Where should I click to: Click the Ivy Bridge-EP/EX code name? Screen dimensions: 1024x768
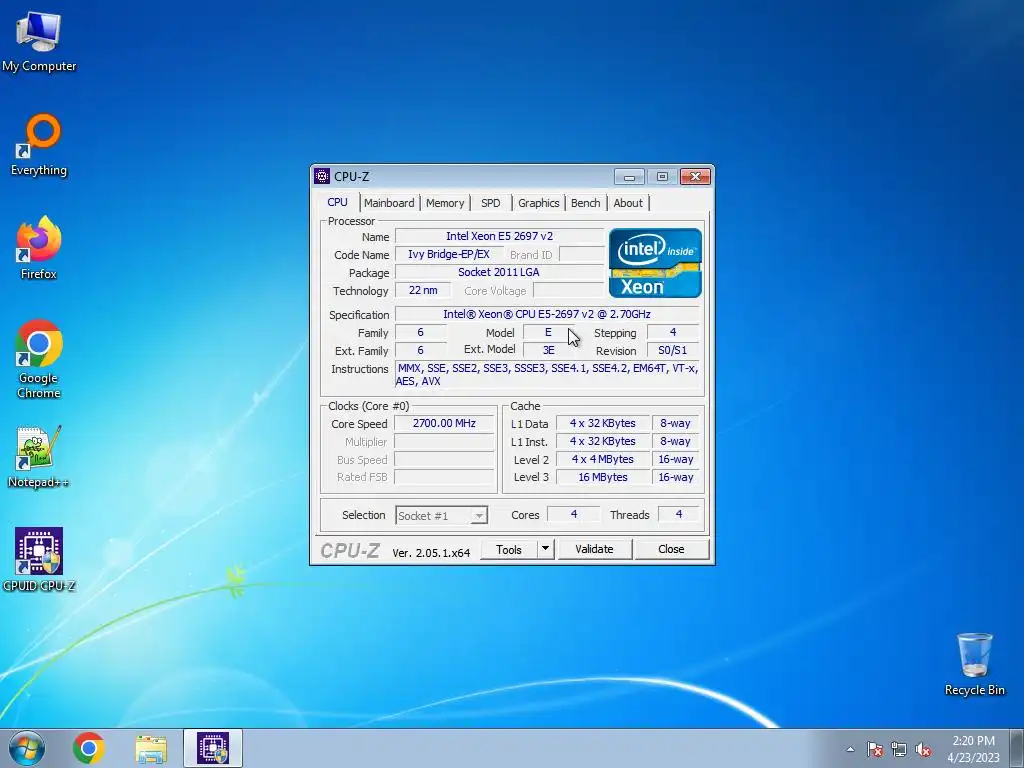pyautogui.click(x=449, y=255)
